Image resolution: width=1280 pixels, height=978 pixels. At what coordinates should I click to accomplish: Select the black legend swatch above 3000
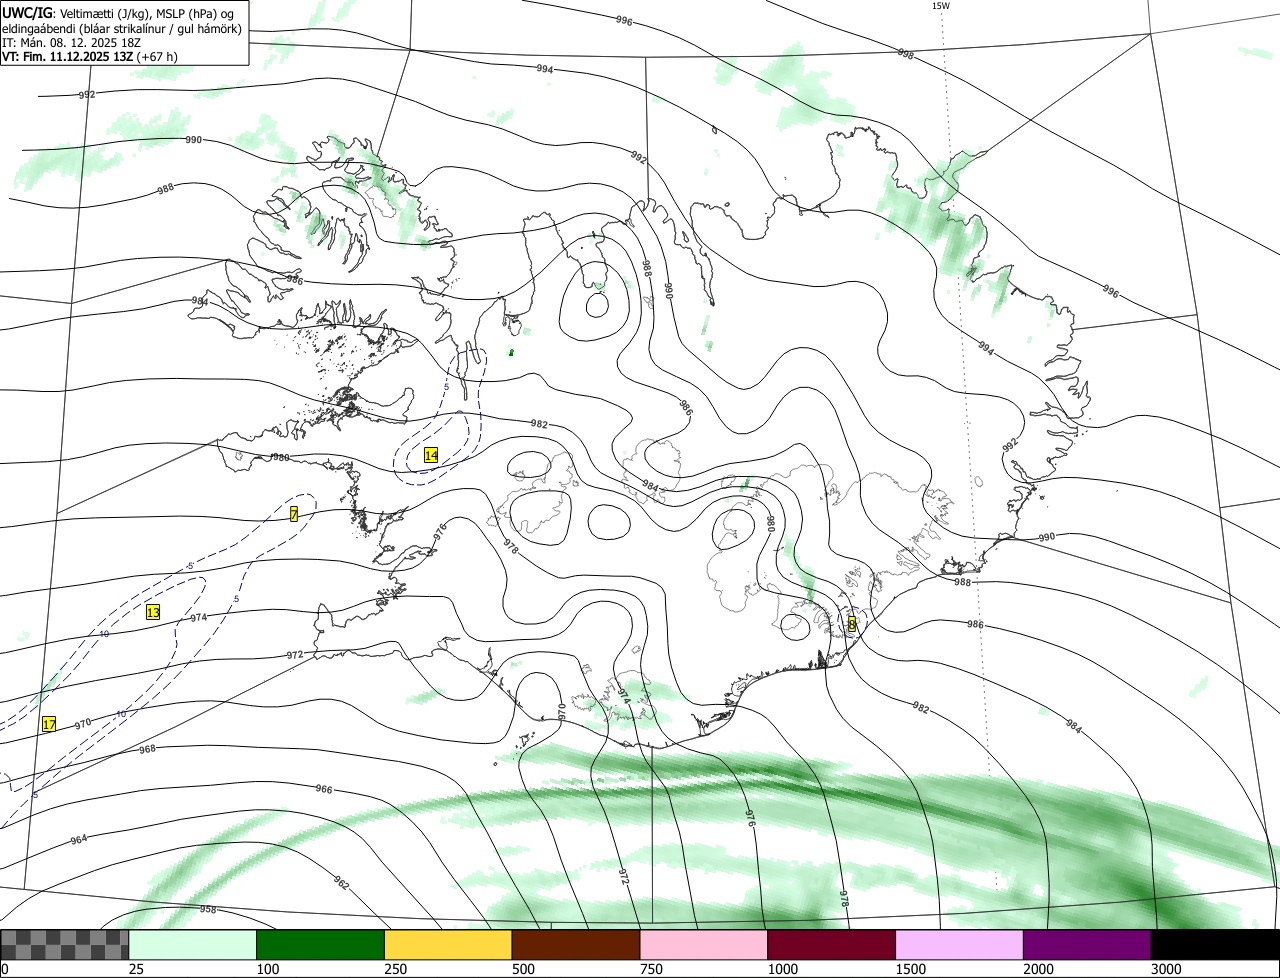click(x=1215, y=945)
